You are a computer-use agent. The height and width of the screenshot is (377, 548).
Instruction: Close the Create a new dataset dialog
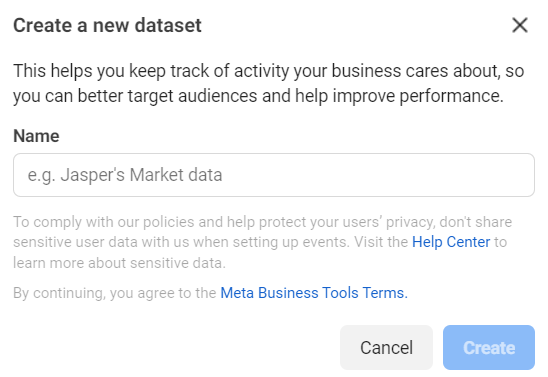(x=520, y=25)
